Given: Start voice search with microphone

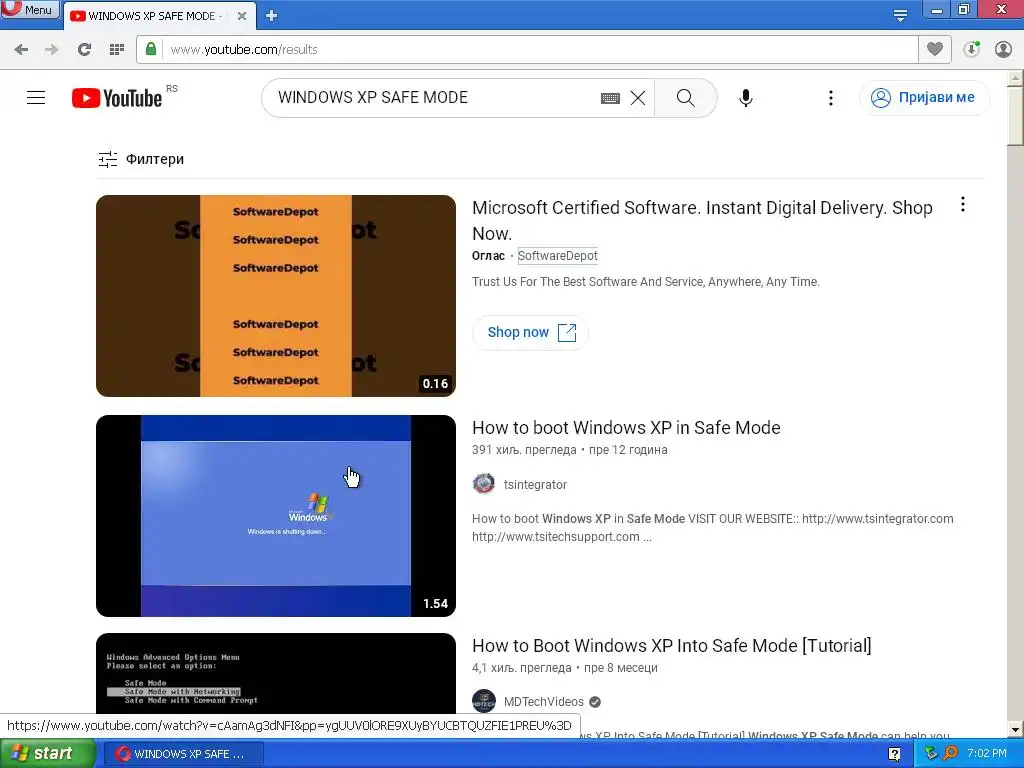Looking at the screenshot, I should point(746,98).
